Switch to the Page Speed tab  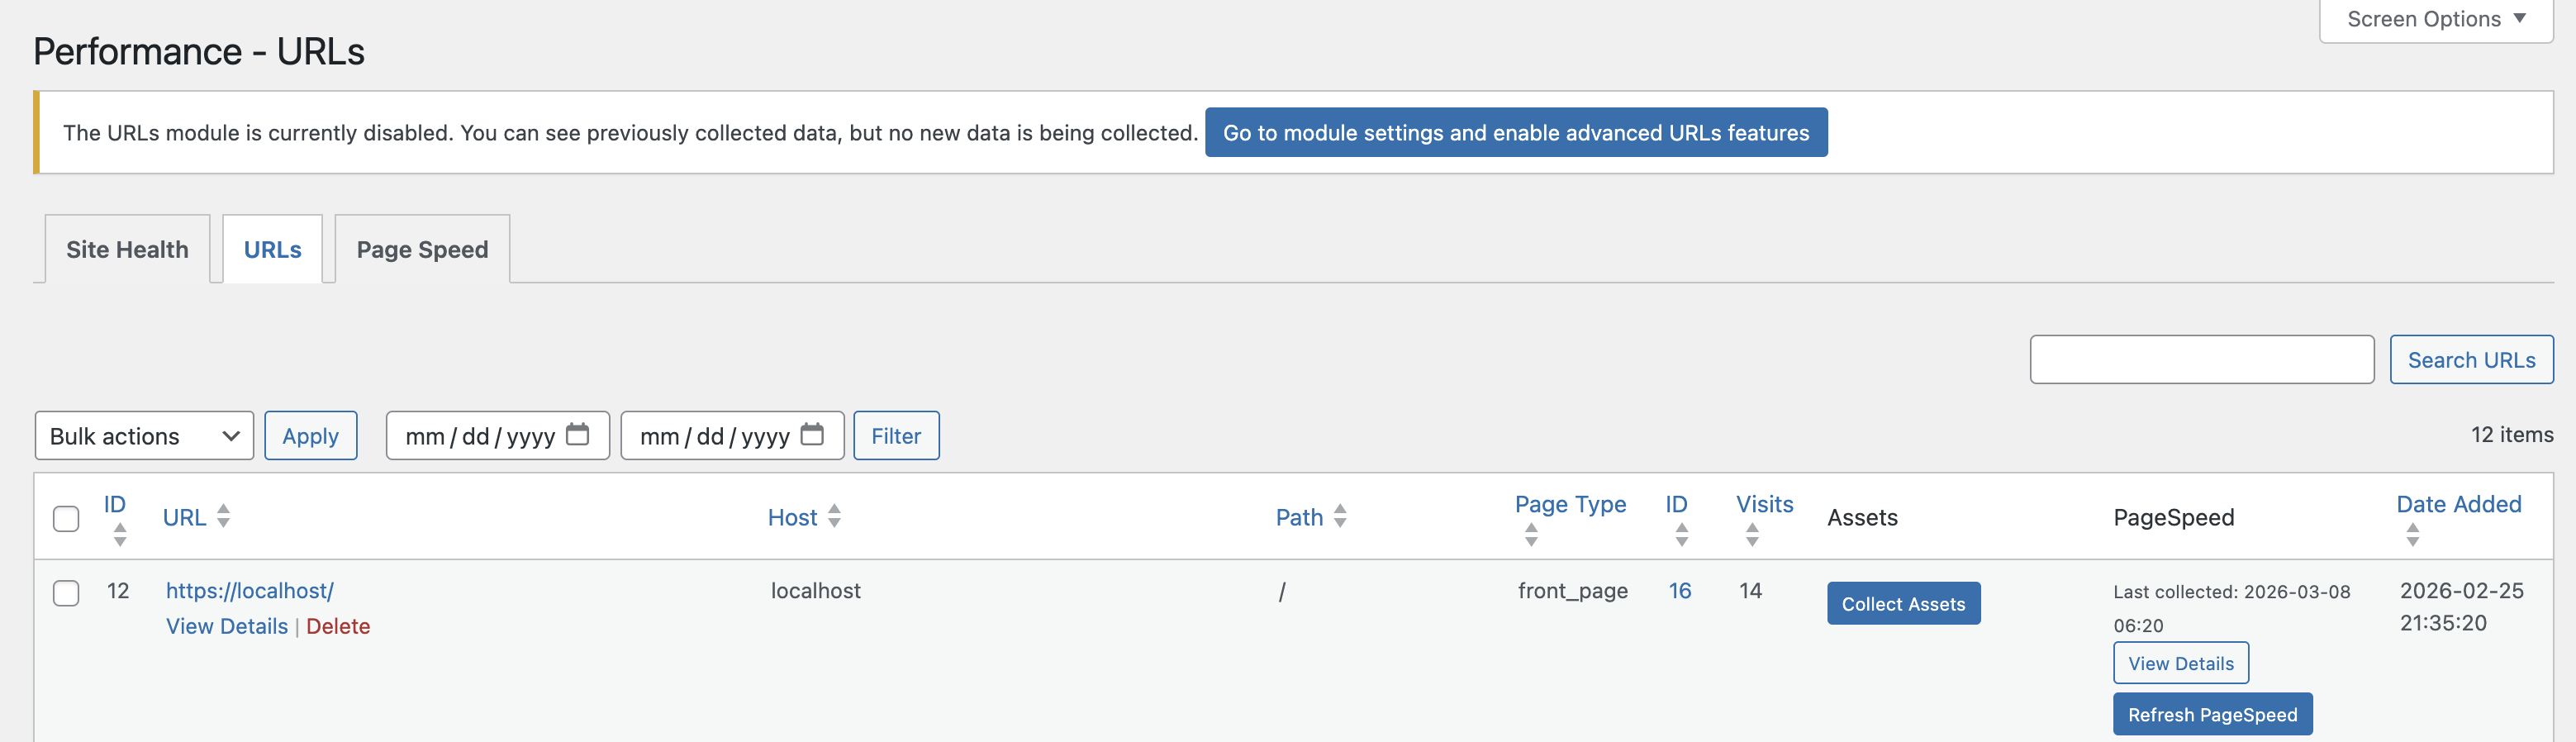[x=422, y=249]
